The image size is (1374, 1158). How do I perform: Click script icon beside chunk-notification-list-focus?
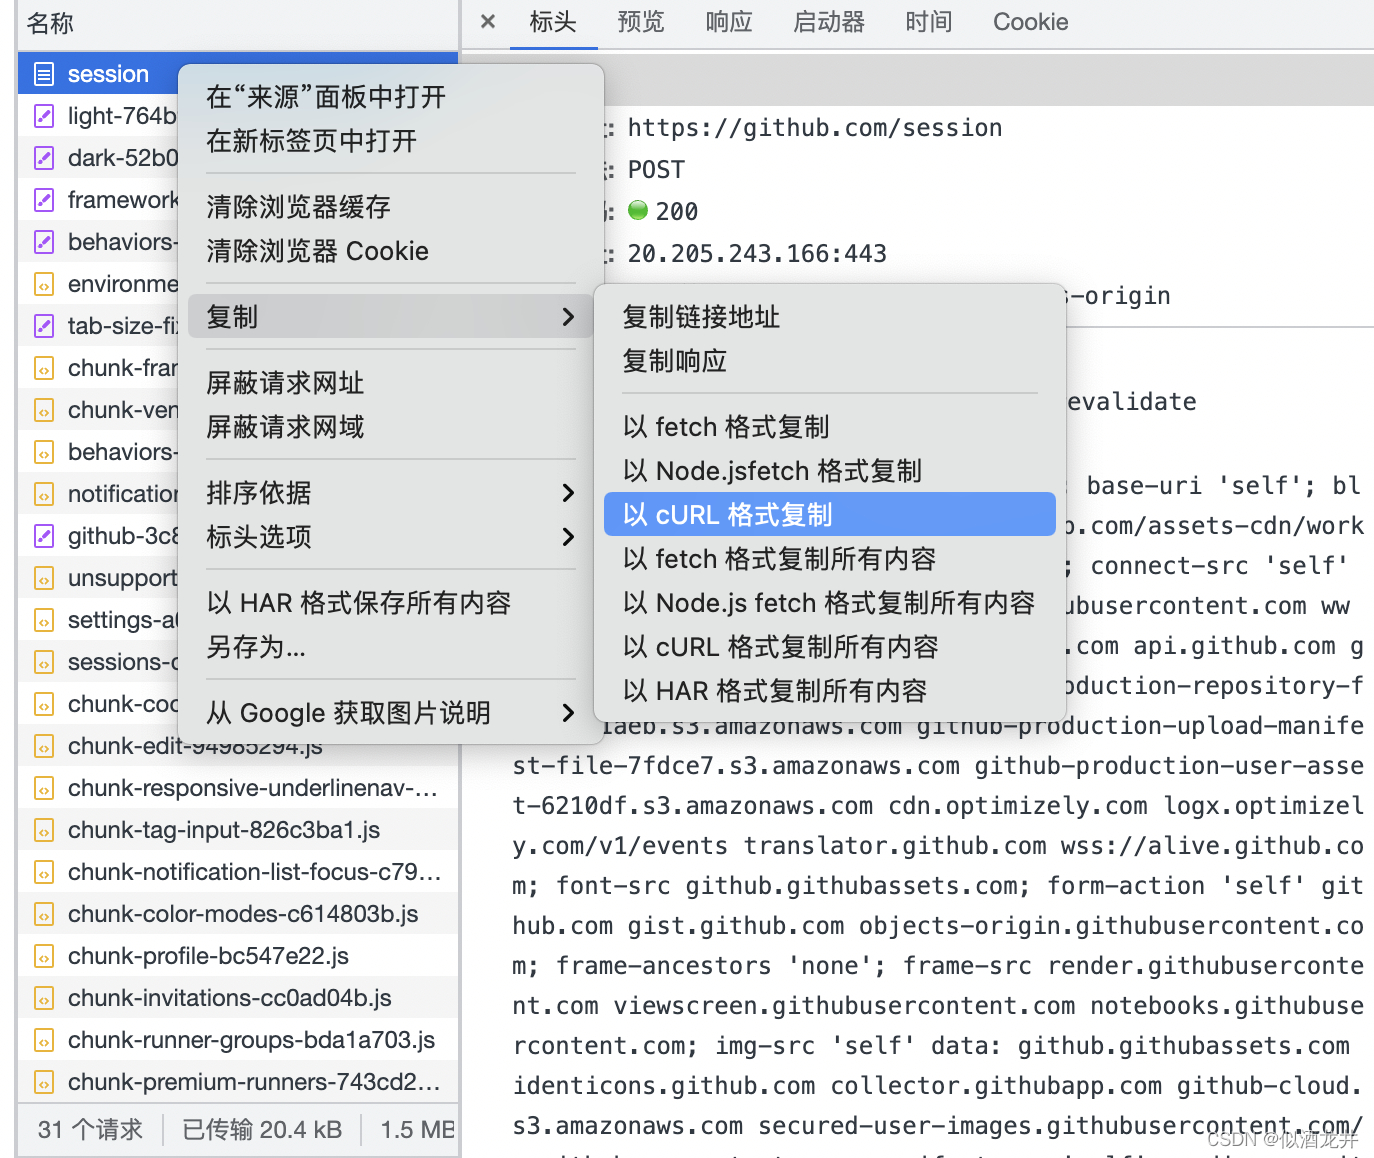(x=44, y=872)
